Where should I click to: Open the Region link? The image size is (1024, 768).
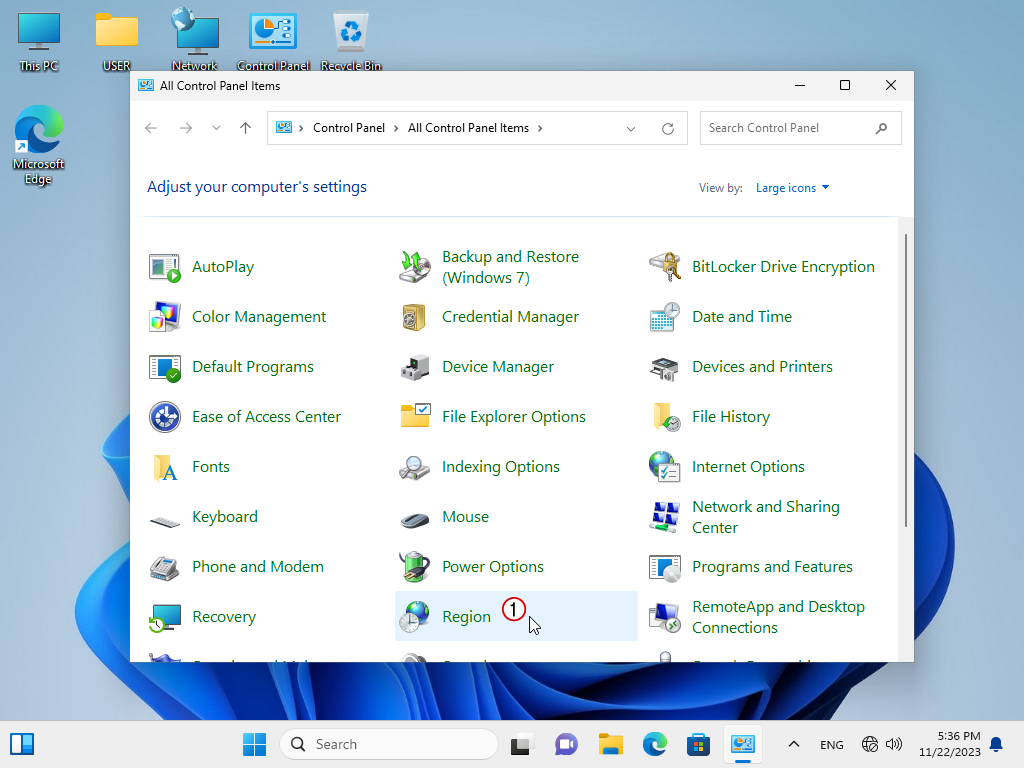[x=466, y=617]
